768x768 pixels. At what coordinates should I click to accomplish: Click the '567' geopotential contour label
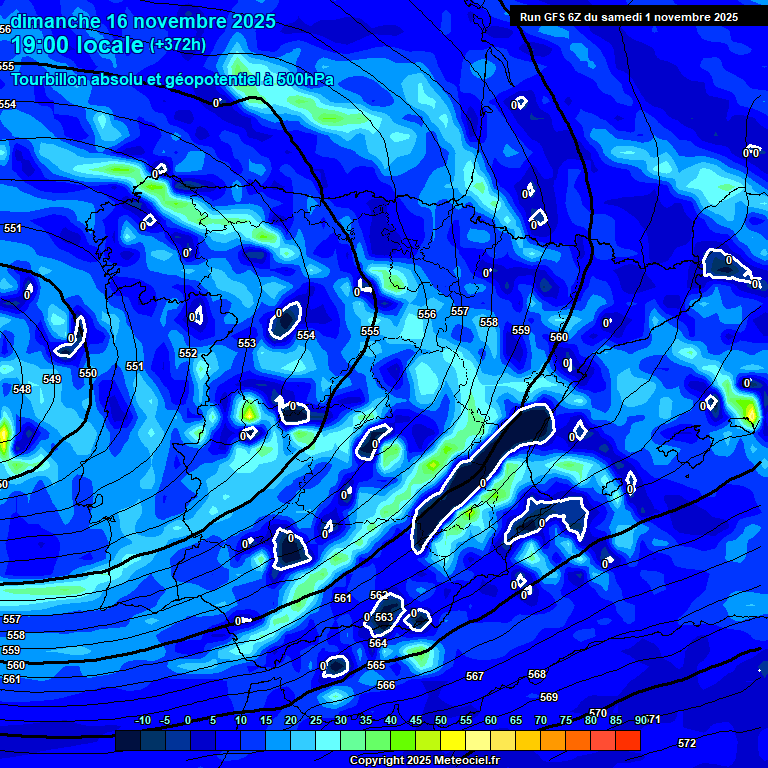475,676
